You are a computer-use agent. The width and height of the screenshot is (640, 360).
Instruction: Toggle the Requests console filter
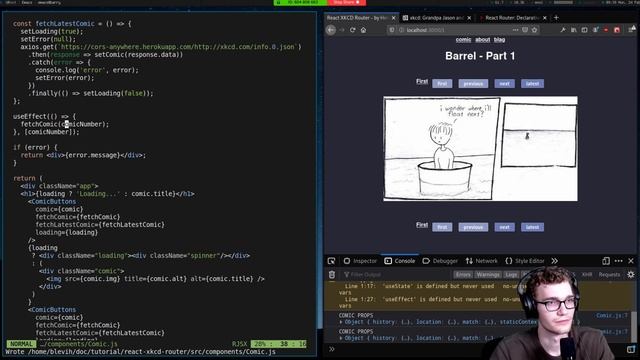tap(609, 275)
